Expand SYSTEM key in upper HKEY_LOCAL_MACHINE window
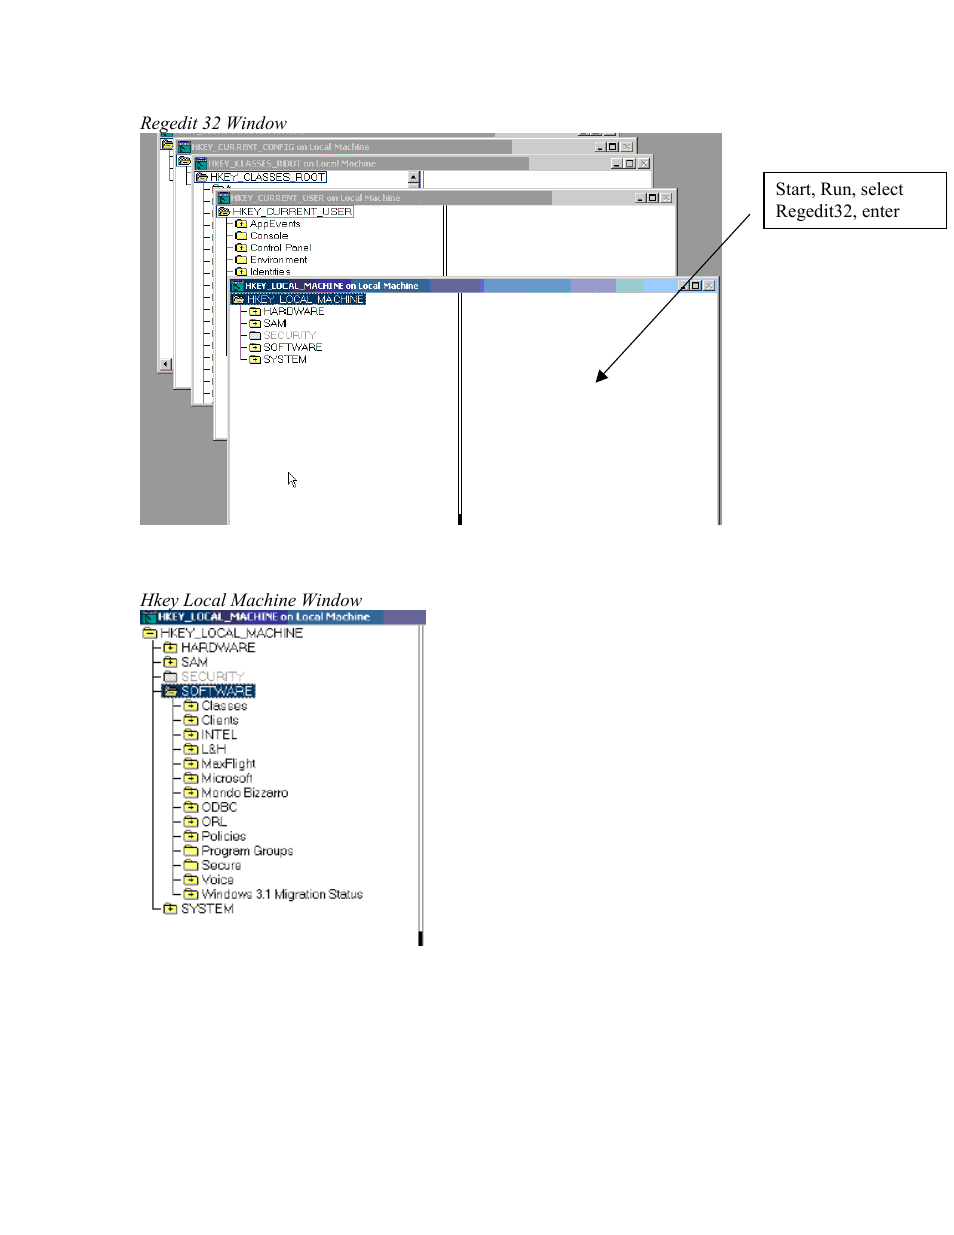Viewport: 954px width, 1235px height. (255, 360)
